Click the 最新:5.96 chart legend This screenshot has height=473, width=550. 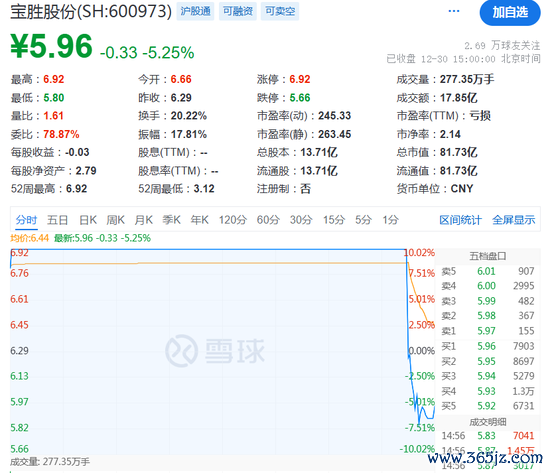pyautogui.click(x=102, y=238)
